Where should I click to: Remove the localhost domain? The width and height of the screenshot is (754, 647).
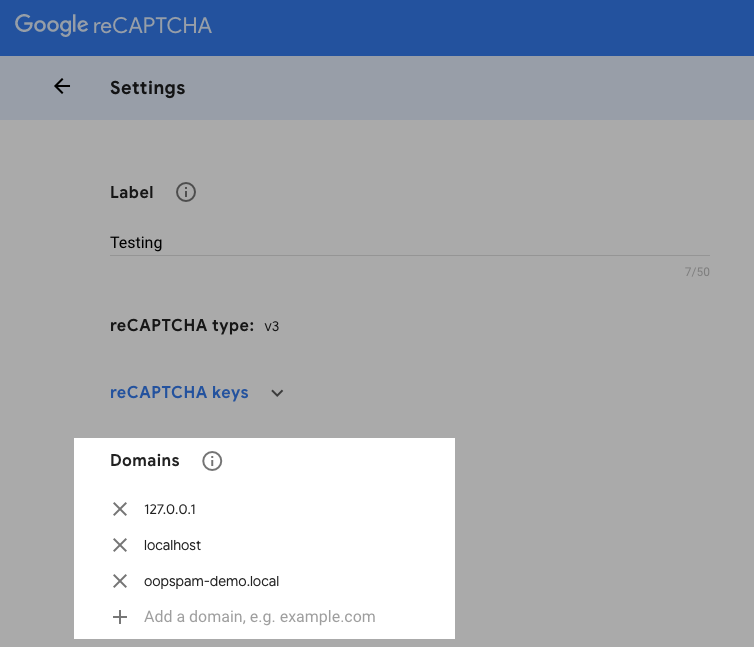[120, 545]
